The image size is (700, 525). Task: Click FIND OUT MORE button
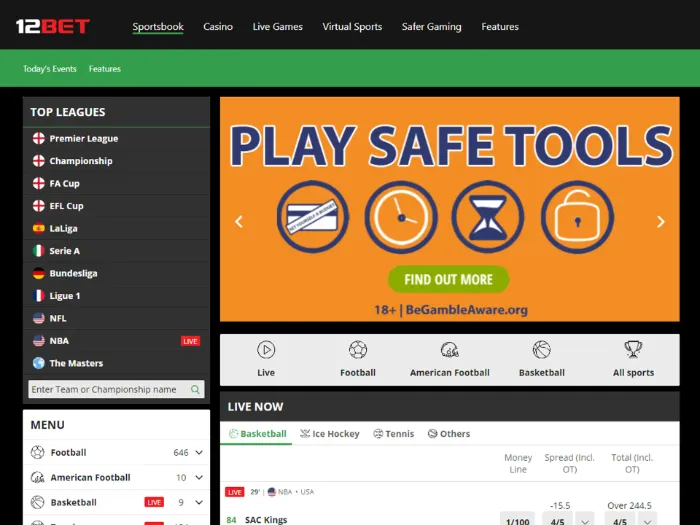coord(449,279)
